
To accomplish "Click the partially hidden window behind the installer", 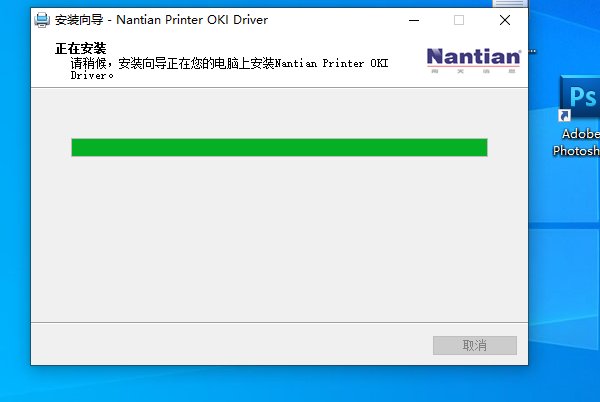I will 510,3.
